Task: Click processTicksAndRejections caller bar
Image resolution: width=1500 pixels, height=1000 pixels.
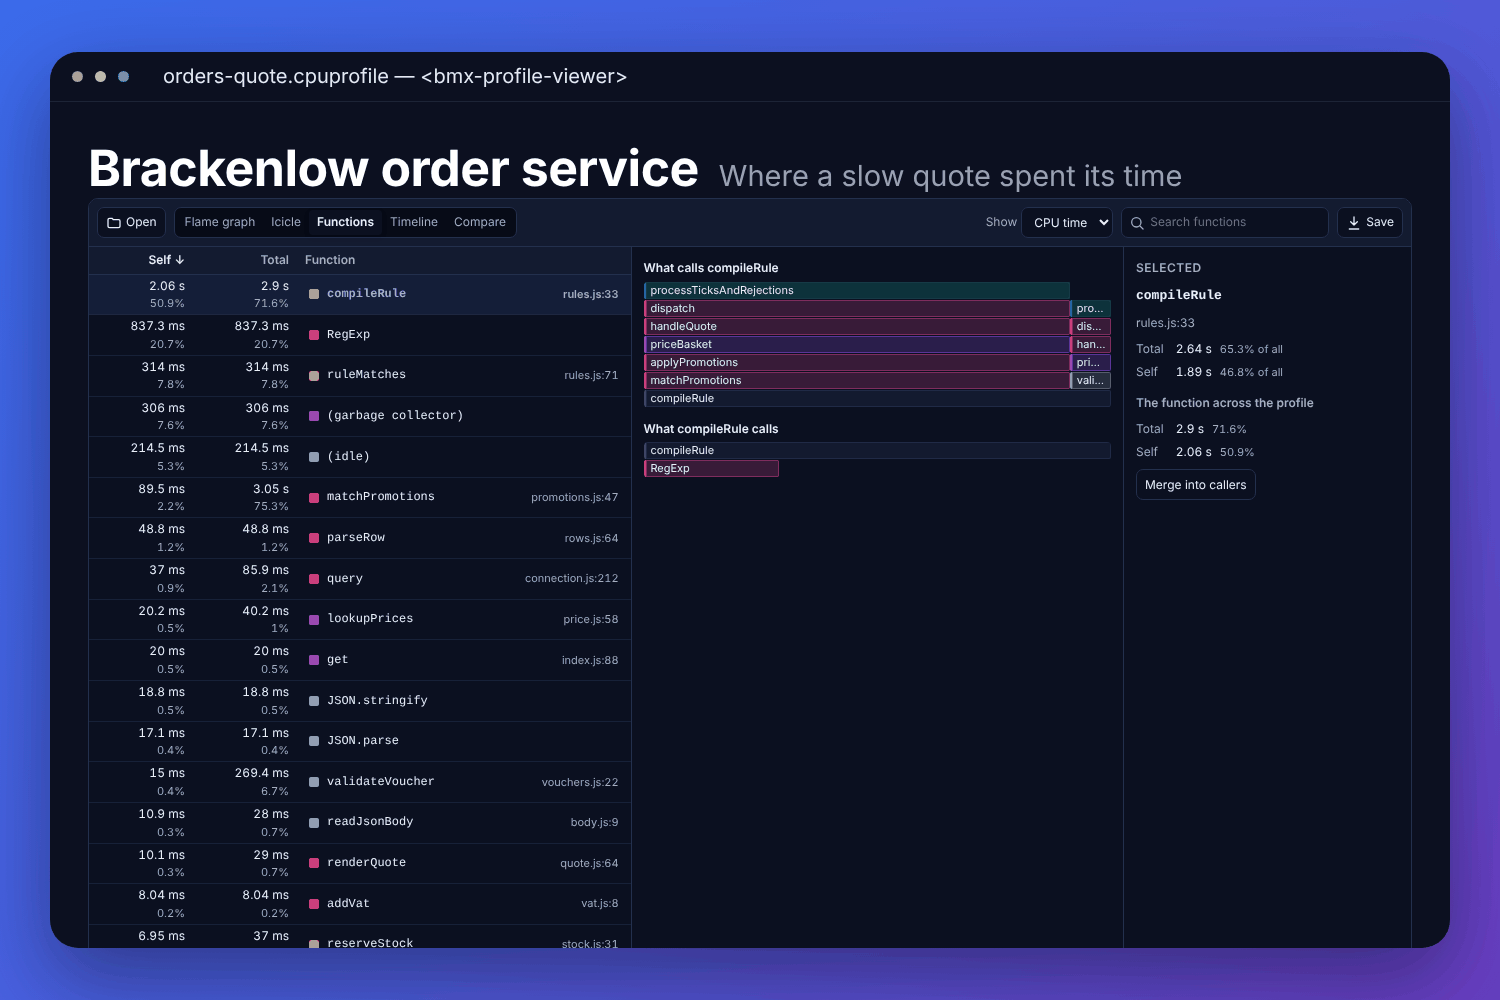Action: pyautogui.click(x=857, y=290)
